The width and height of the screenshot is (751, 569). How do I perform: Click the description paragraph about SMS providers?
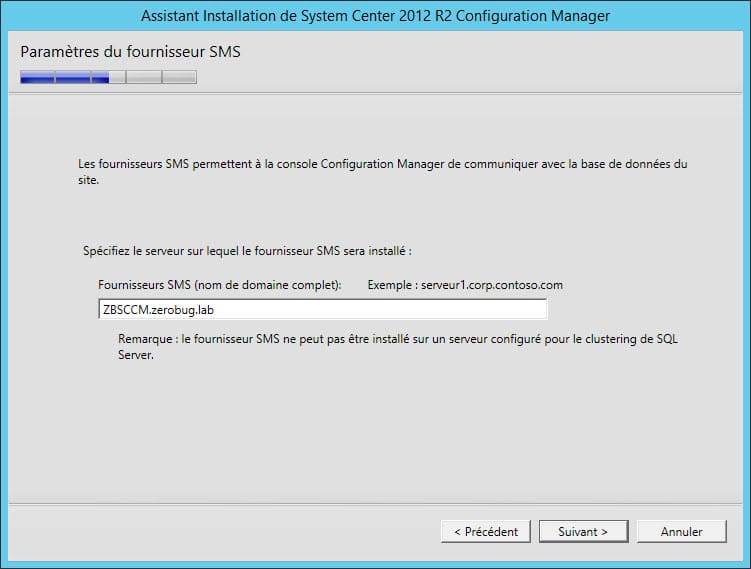(382, 172)
